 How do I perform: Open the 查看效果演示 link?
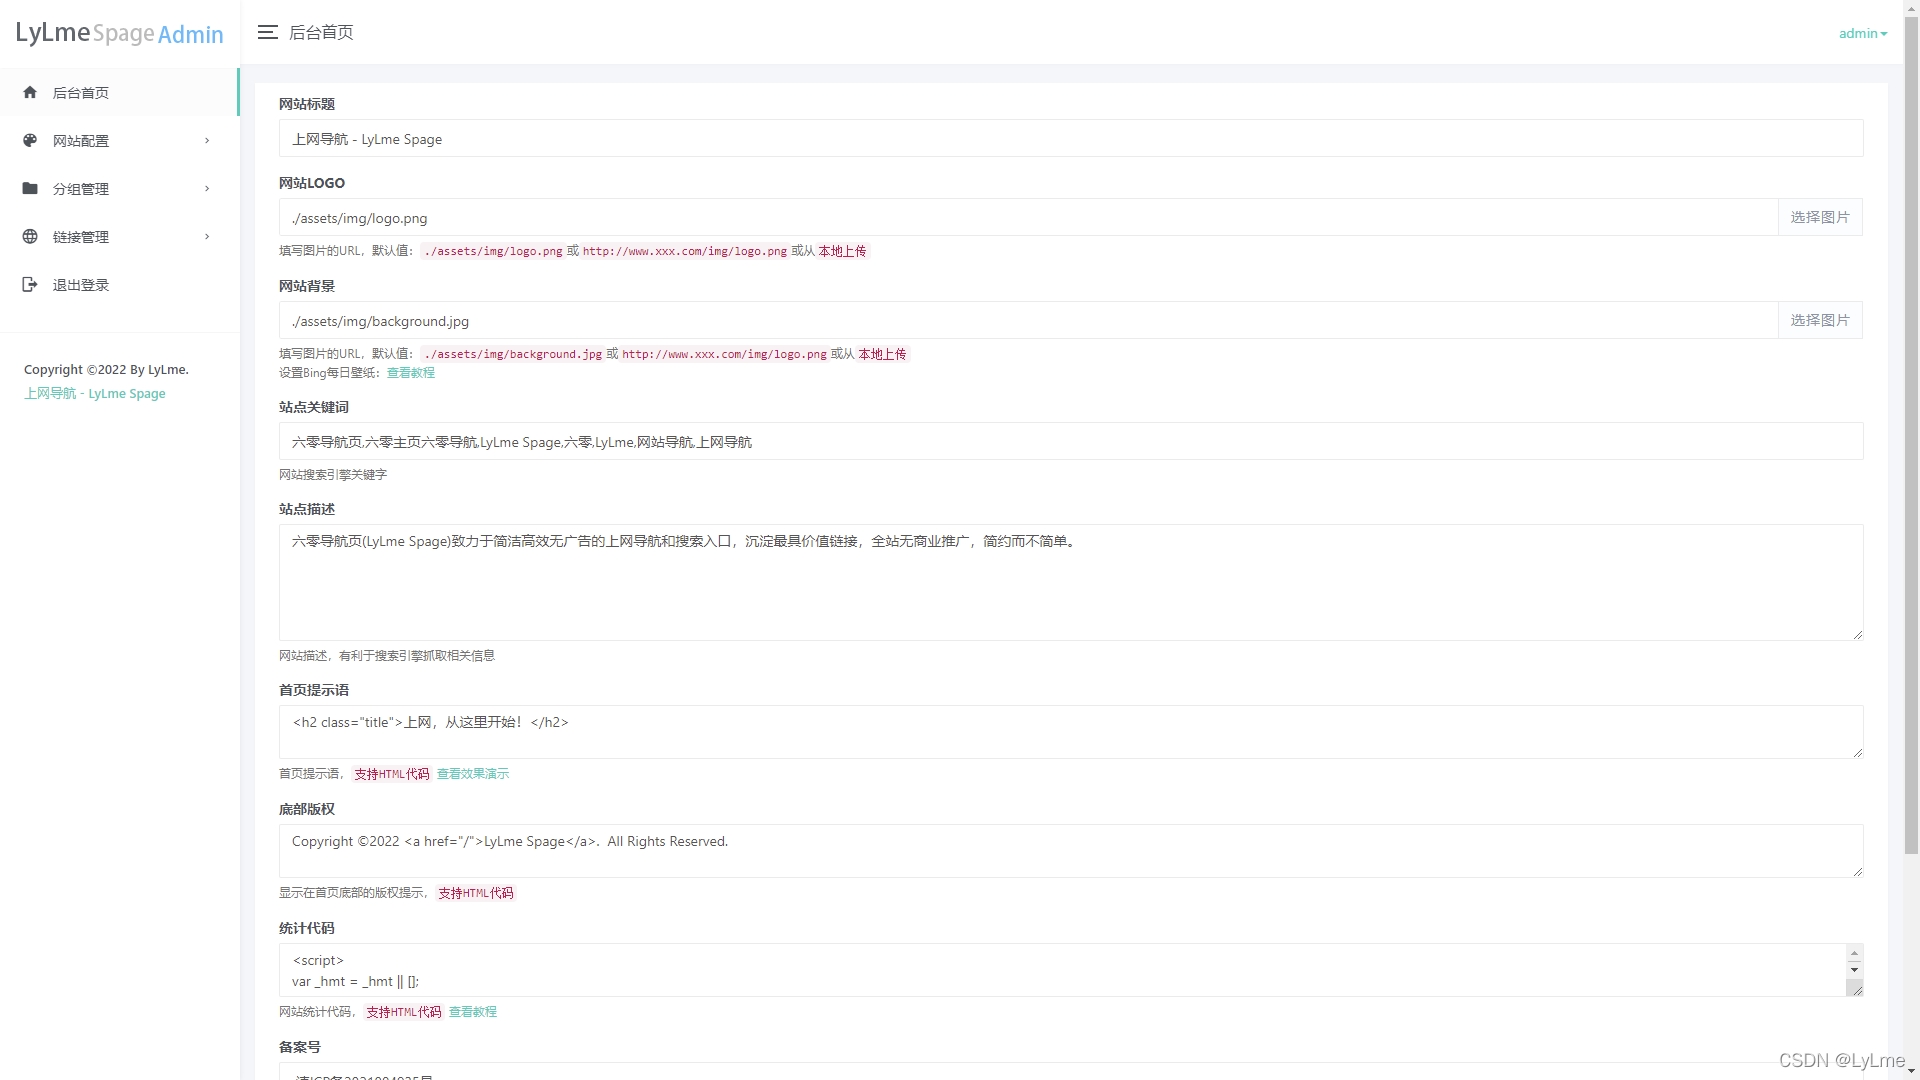click(472, 774)
